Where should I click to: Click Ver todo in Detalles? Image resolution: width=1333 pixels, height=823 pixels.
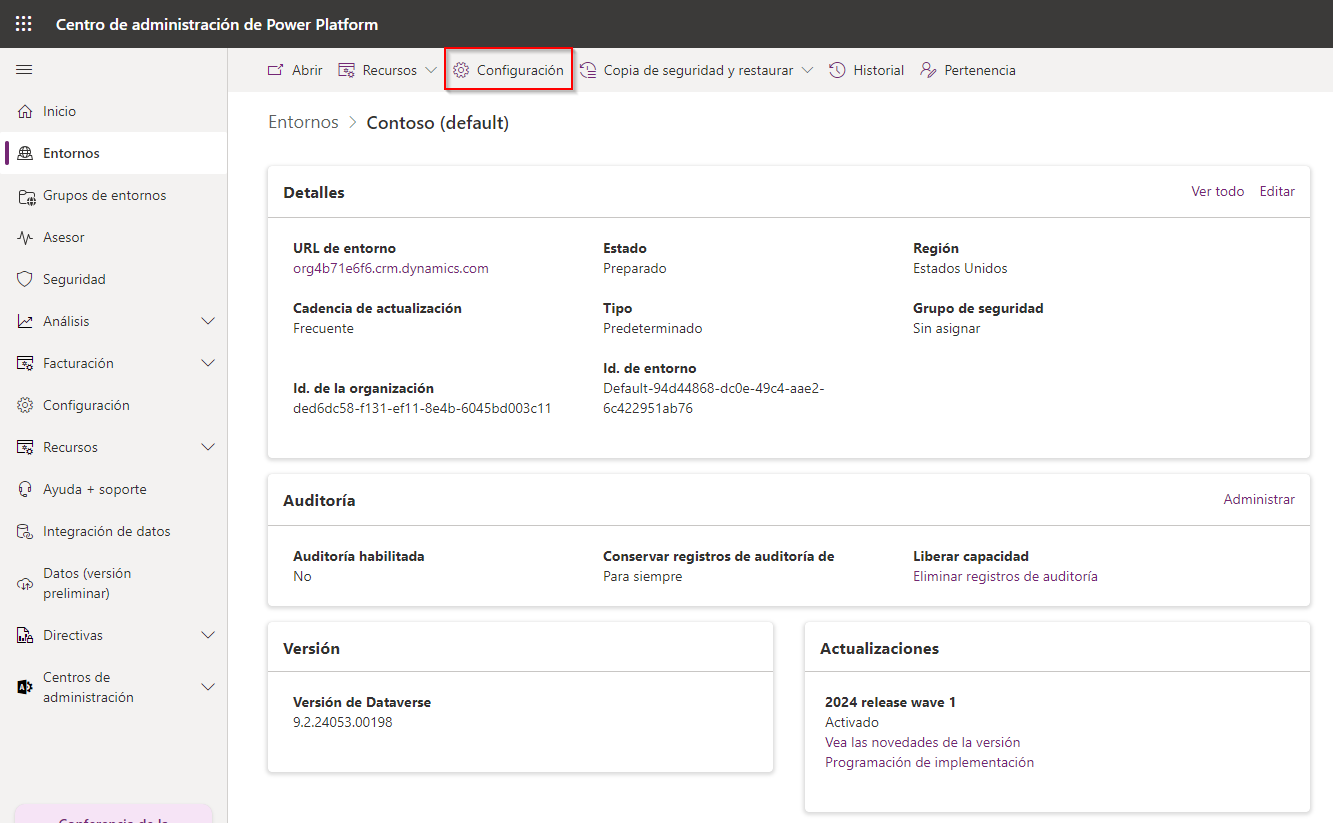point(1218,191)
